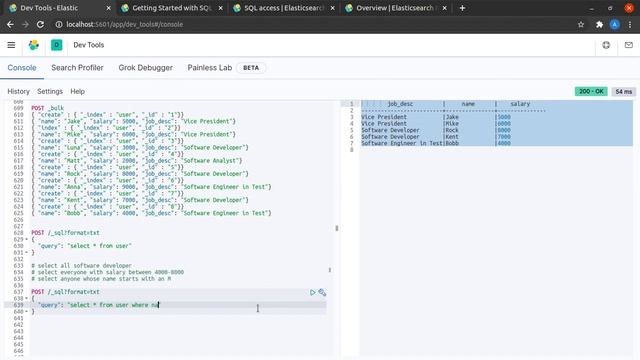The height and width of the screenshot is (360, 640).
Task: View site information icon in address bar
Action: click(59, 24)
